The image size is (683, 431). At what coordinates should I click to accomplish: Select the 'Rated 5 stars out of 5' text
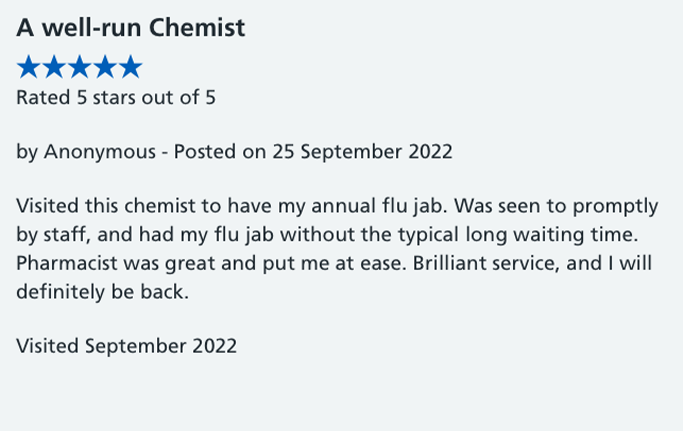(x=116, y=97)
